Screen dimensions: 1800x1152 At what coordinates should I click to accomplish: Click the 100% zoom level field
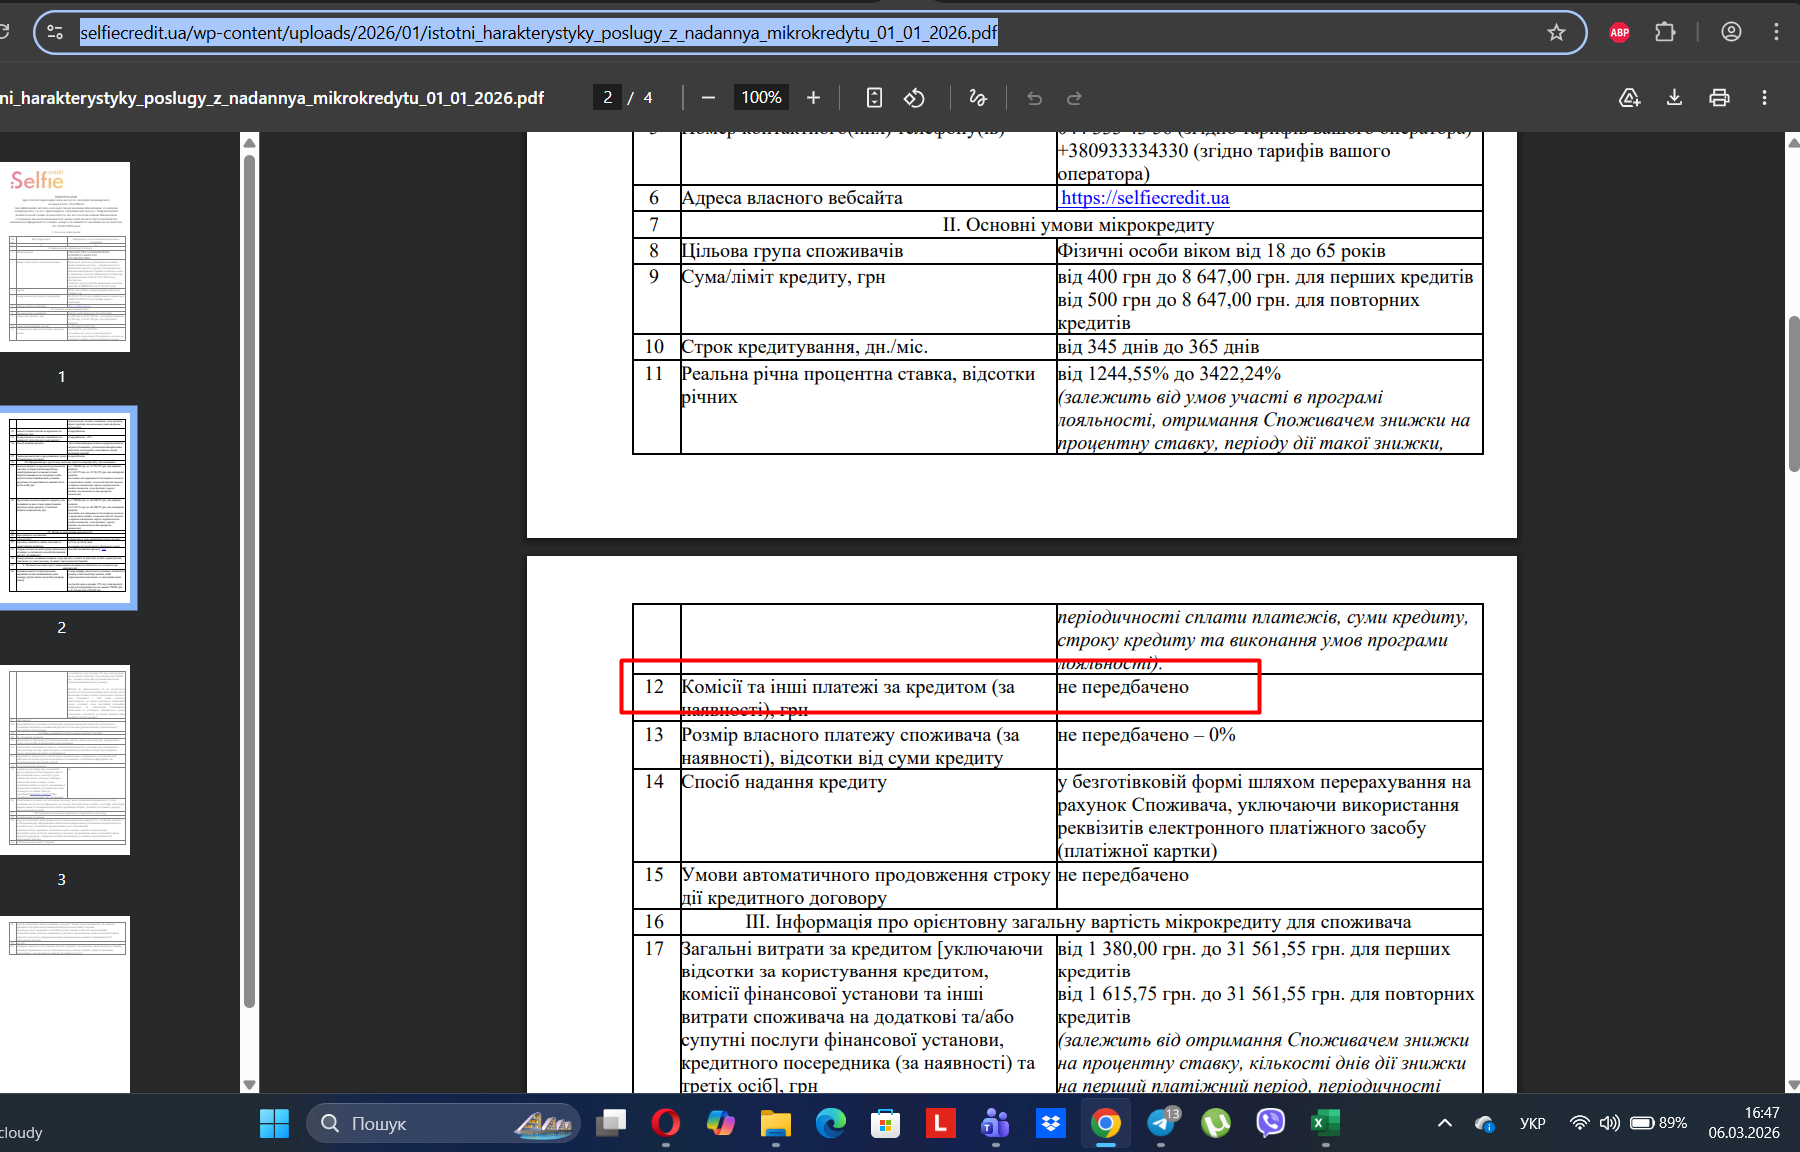(761, 97)
